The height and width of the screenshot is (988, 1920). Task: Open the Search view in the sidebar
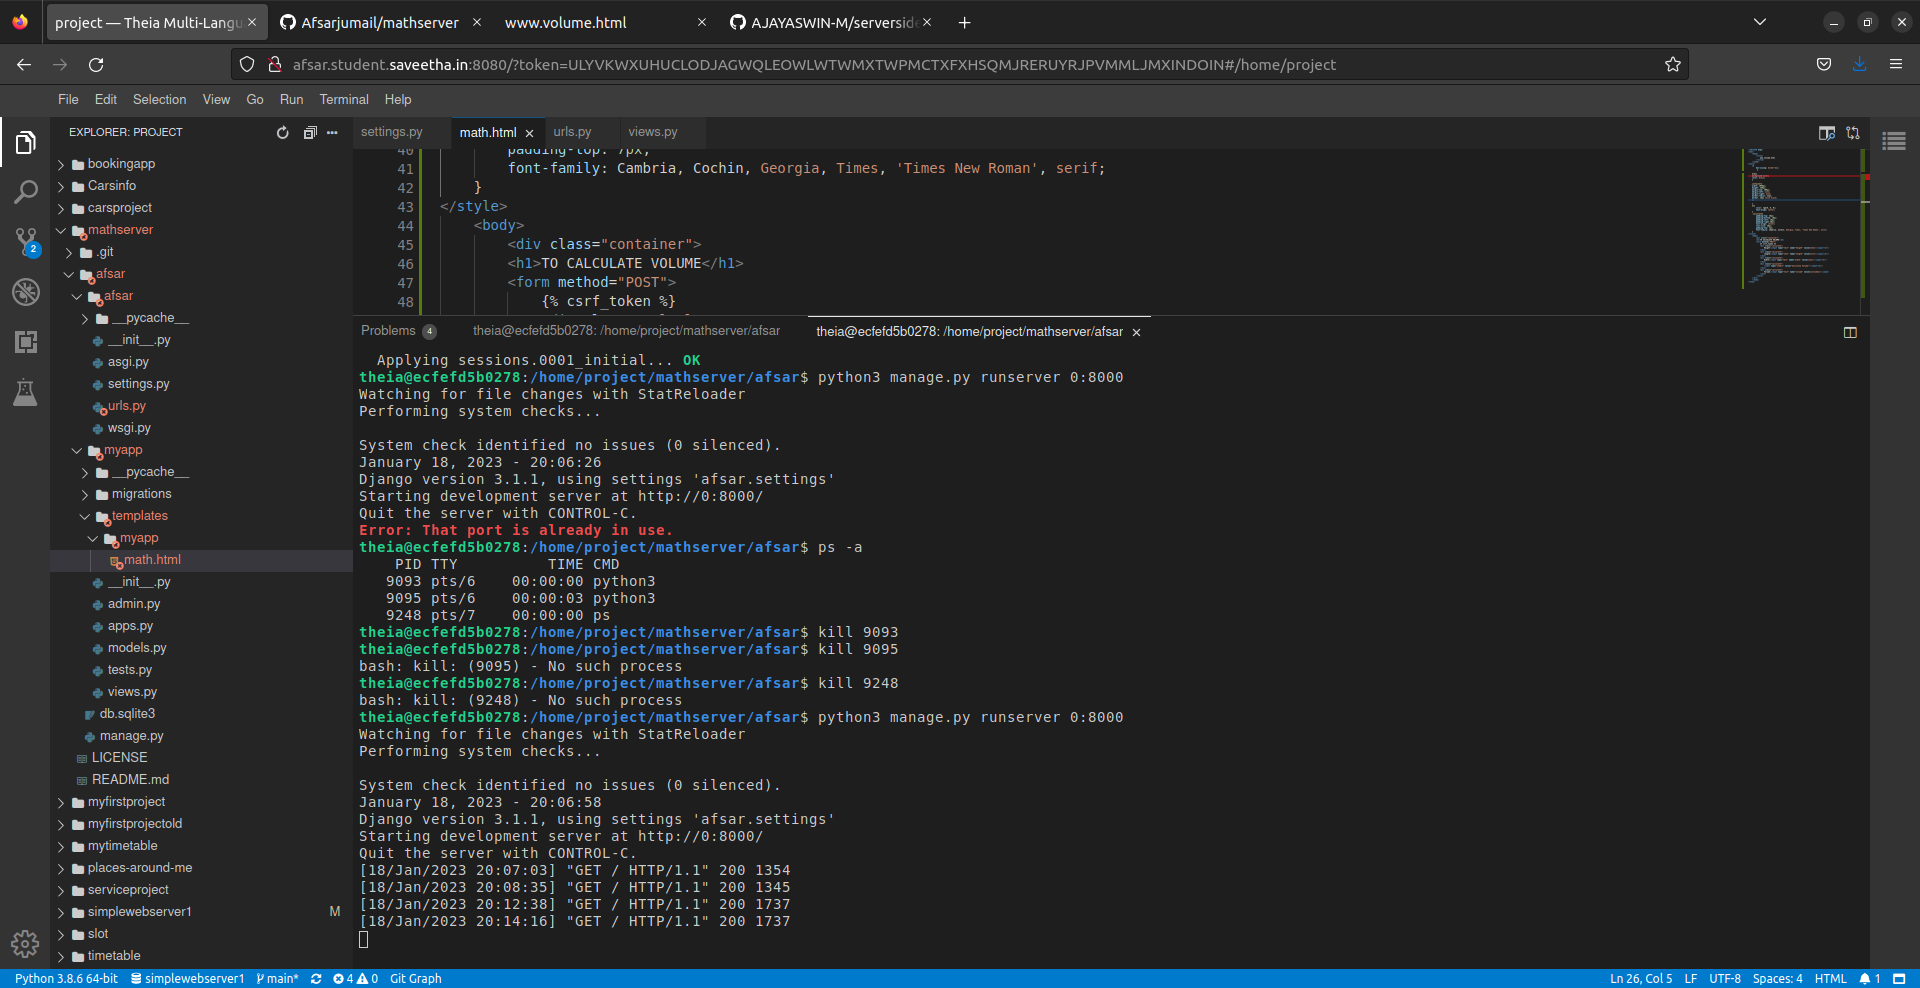(x=25, y=192)
